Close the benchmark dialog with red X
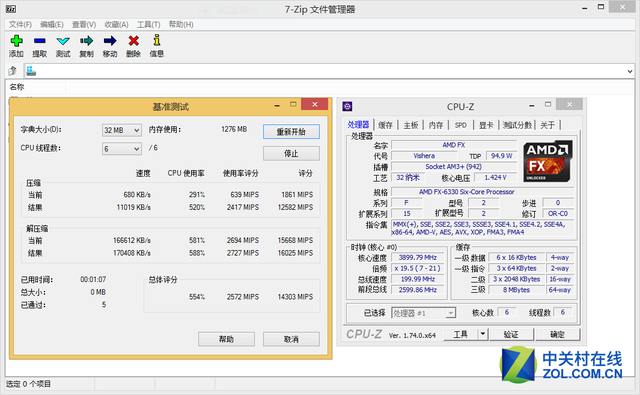 click(x=315, y=104)
